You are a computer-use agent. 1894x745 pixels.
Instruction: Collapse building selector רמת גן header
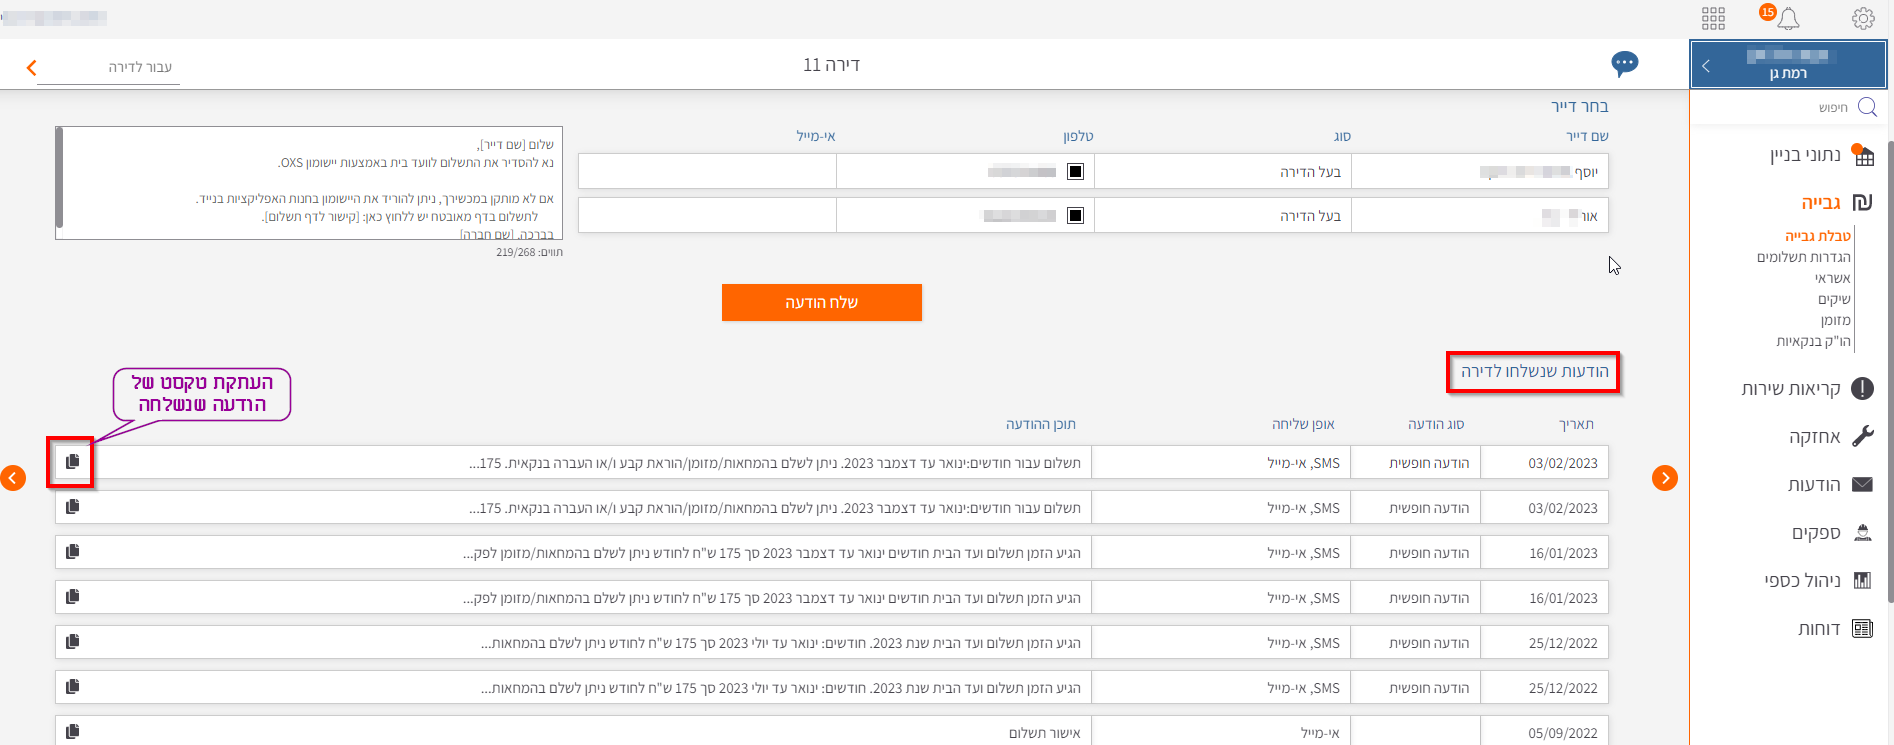coord(1706,66)
